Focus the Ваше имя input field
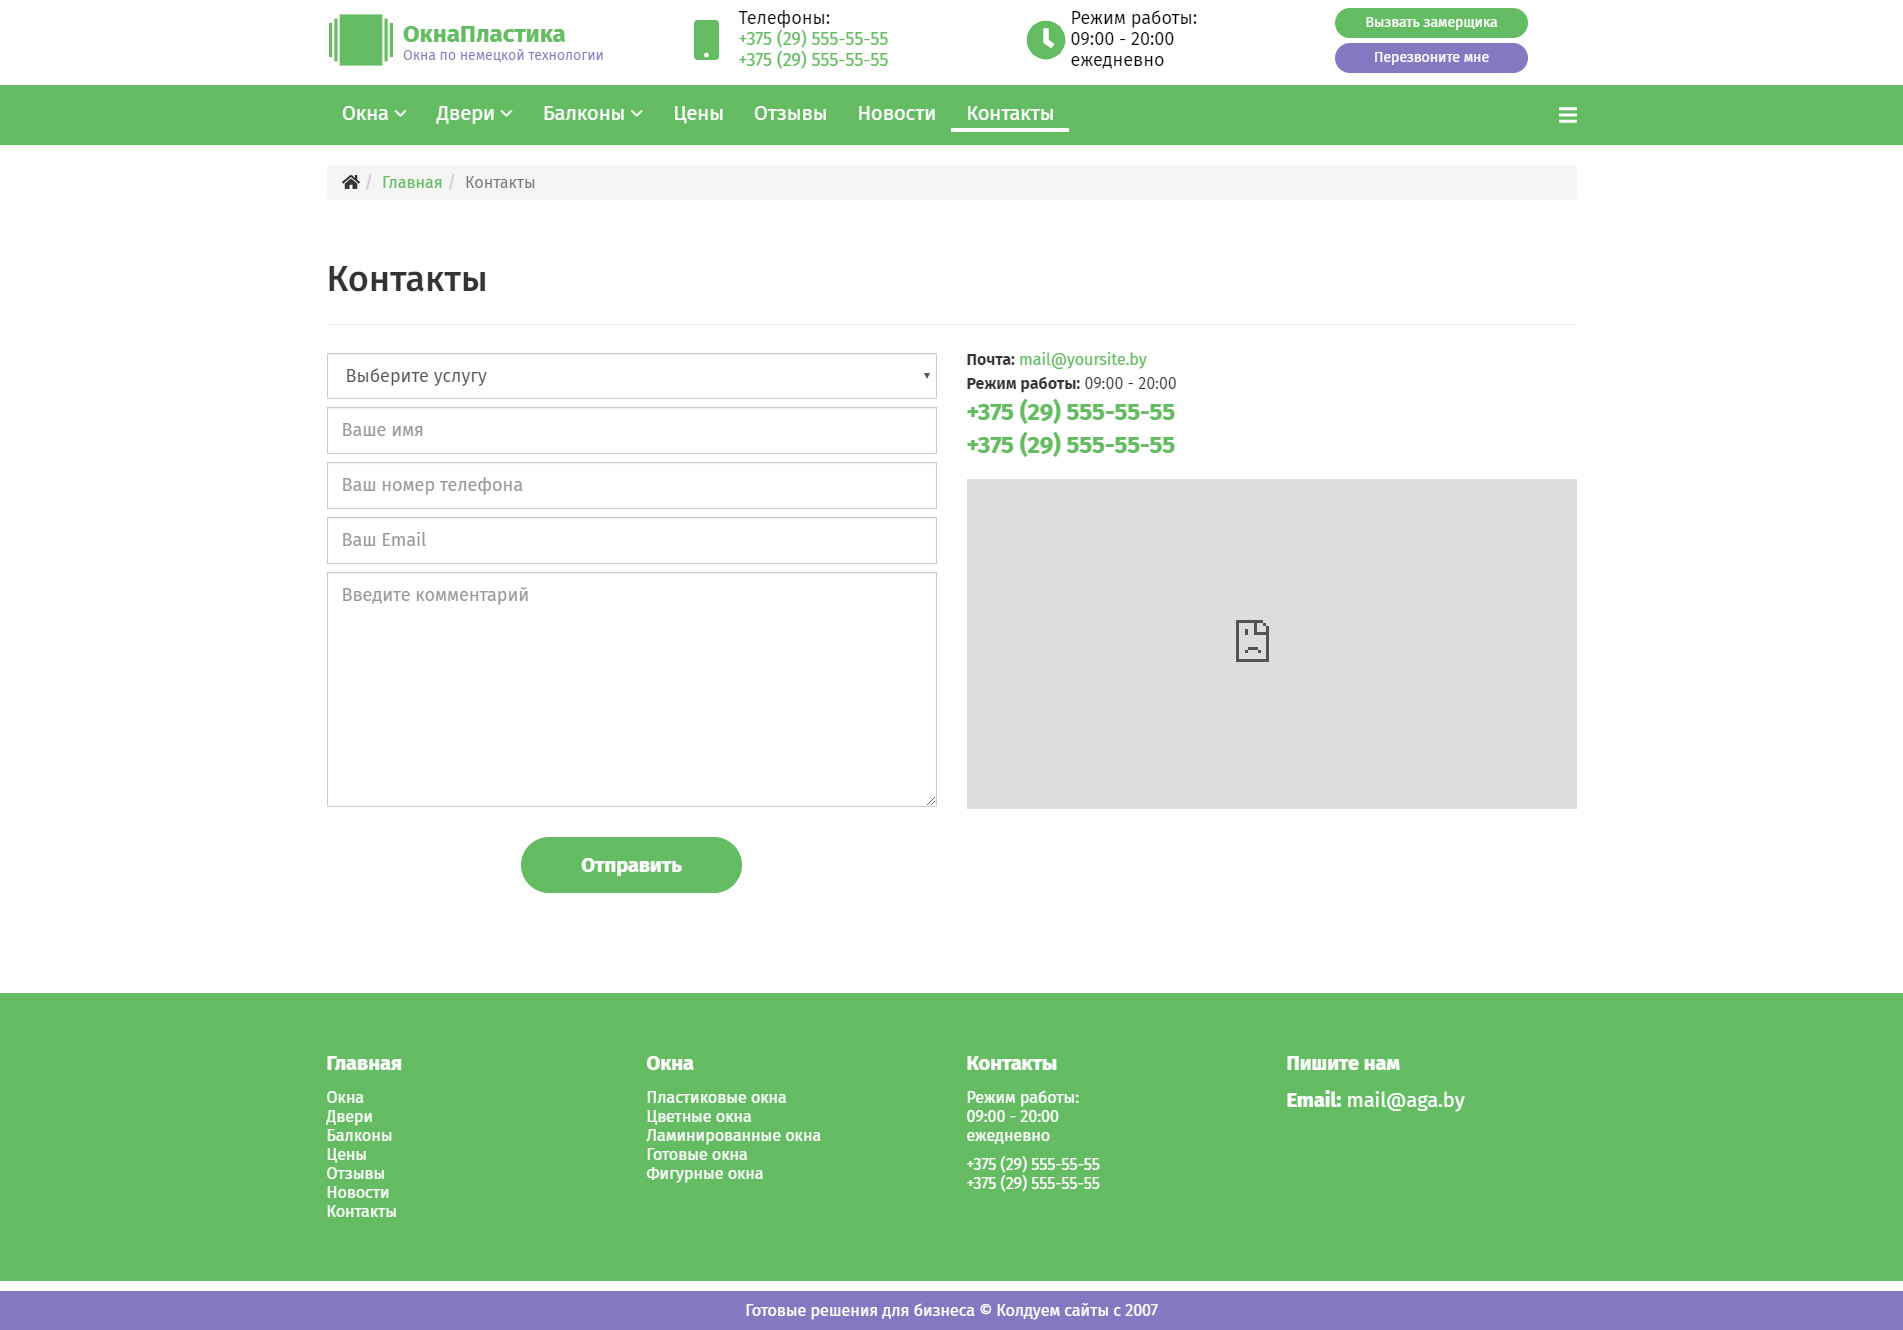 click(631, 430)
